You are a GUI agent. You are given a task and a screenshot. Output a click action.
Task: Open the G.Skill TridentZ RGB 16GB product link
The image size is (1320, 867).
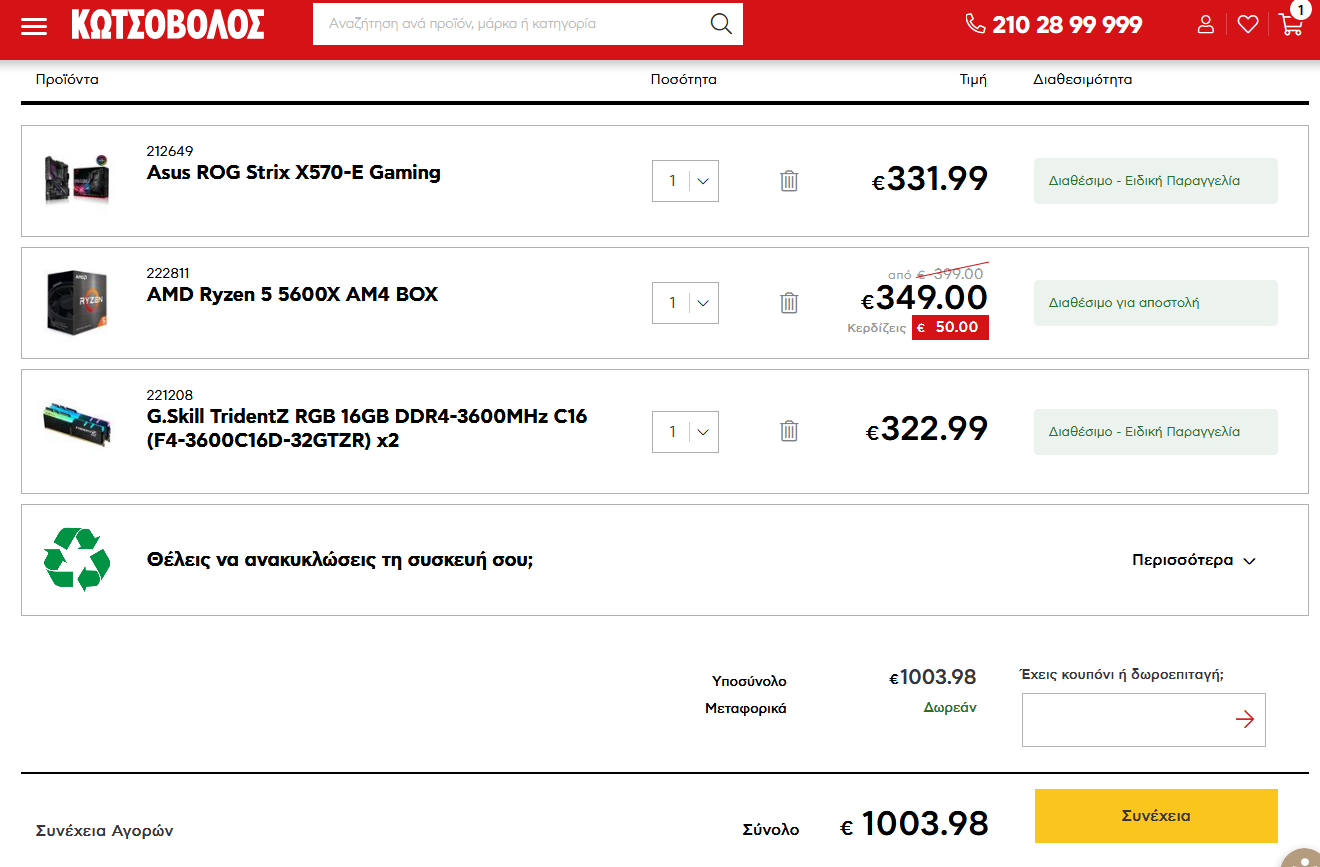(x=367, y=428)
